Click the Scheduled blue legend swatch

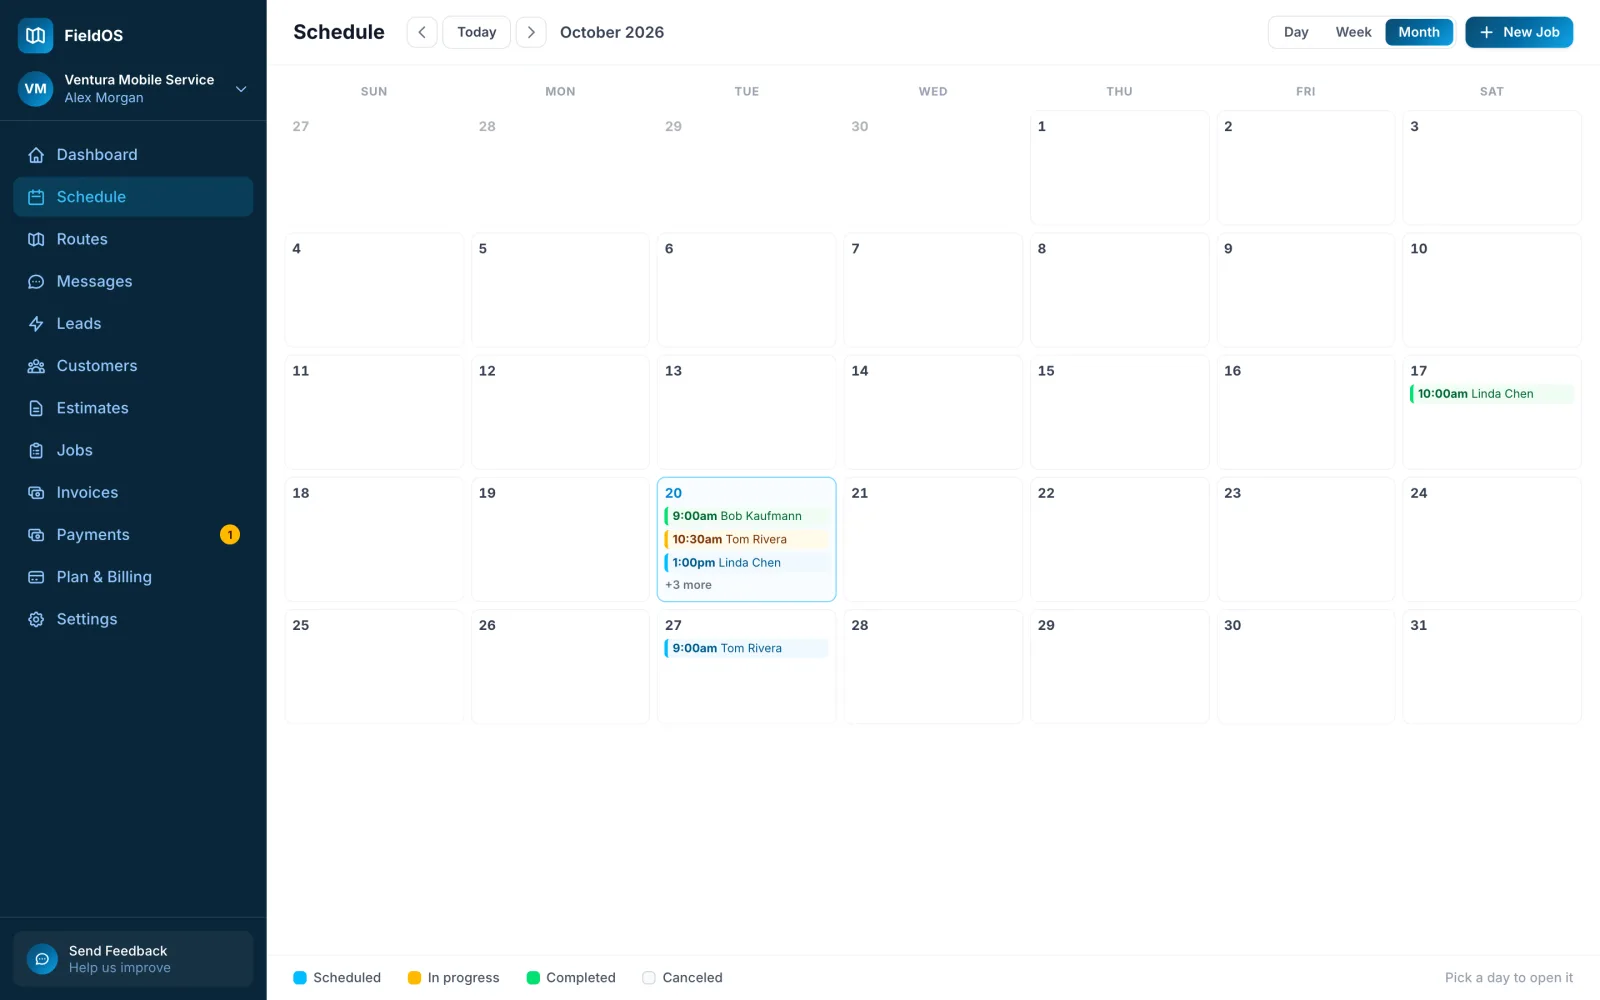pyautogui.click(x=300, y=978)
